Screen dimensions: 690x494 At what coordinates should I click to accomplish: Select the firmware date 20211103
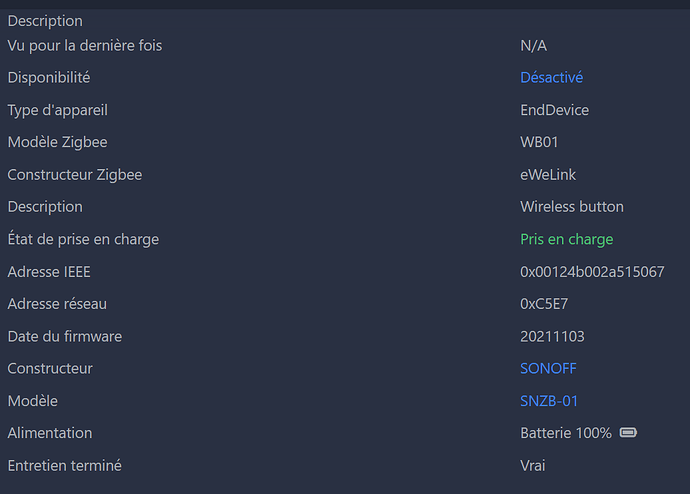552,336
